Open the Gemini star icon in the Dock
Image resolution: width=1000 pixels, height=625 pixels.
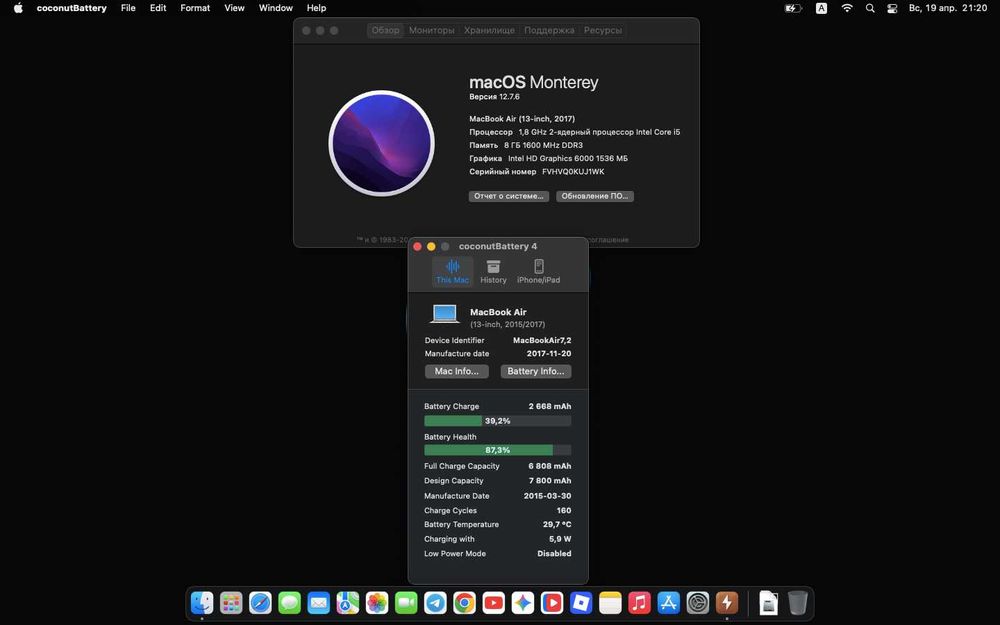[523, 602]
